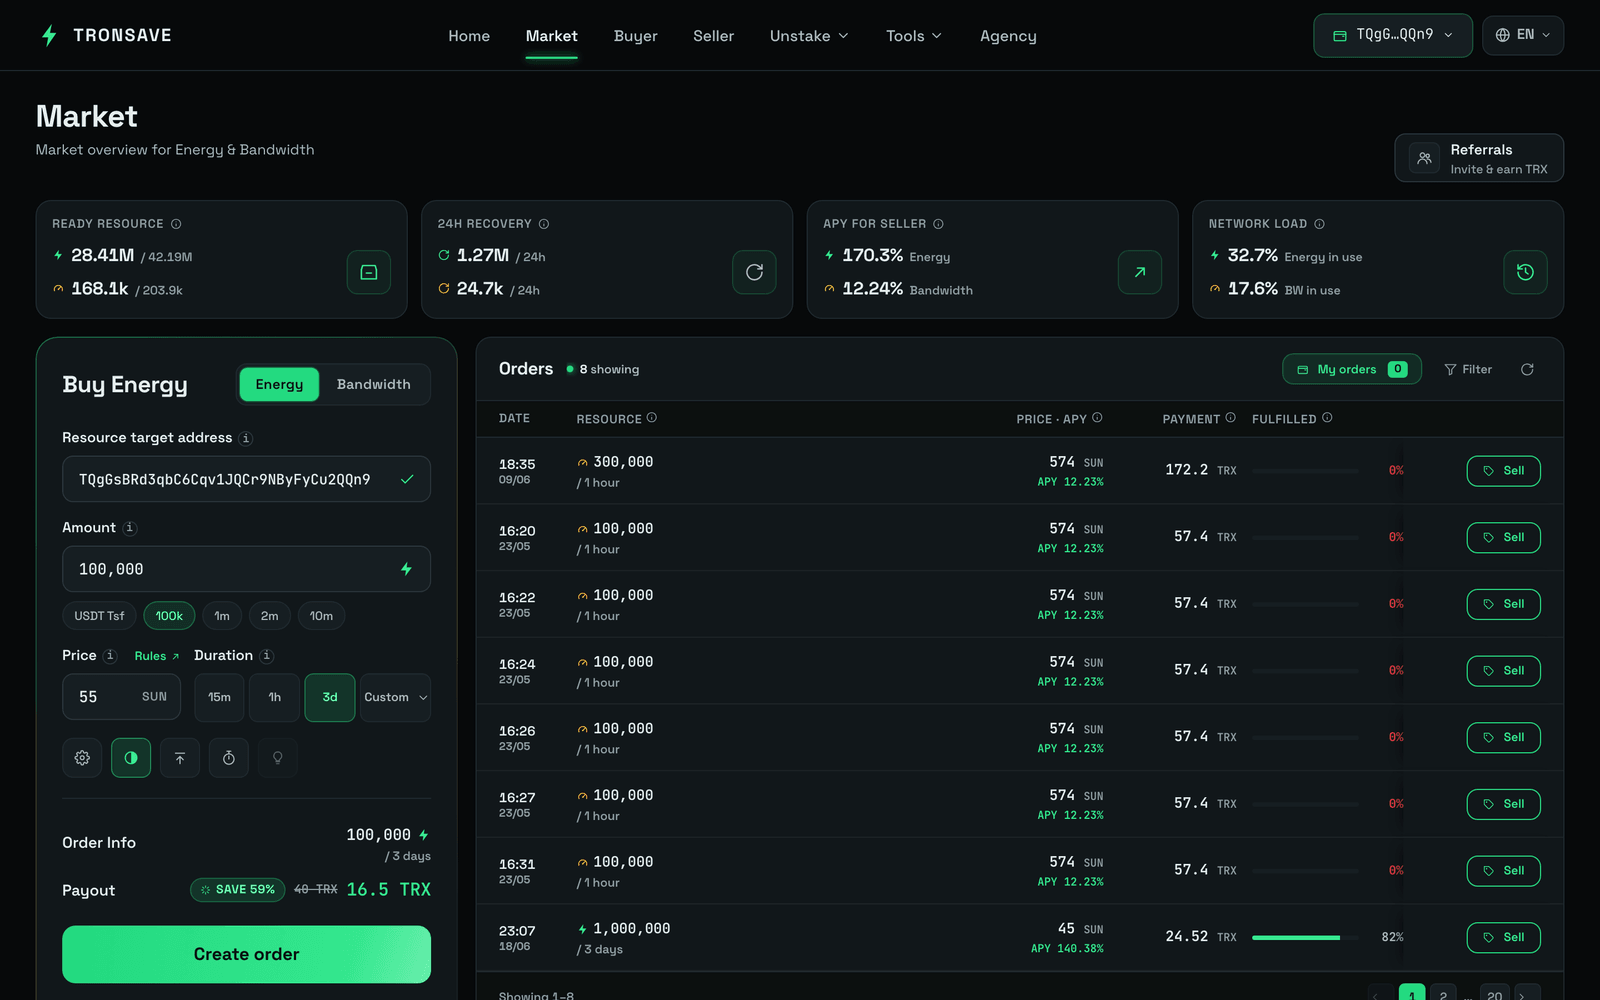1600x1000 pixels.
Task: Toggle the half-circle contrast option
Action: click(131, 758)
